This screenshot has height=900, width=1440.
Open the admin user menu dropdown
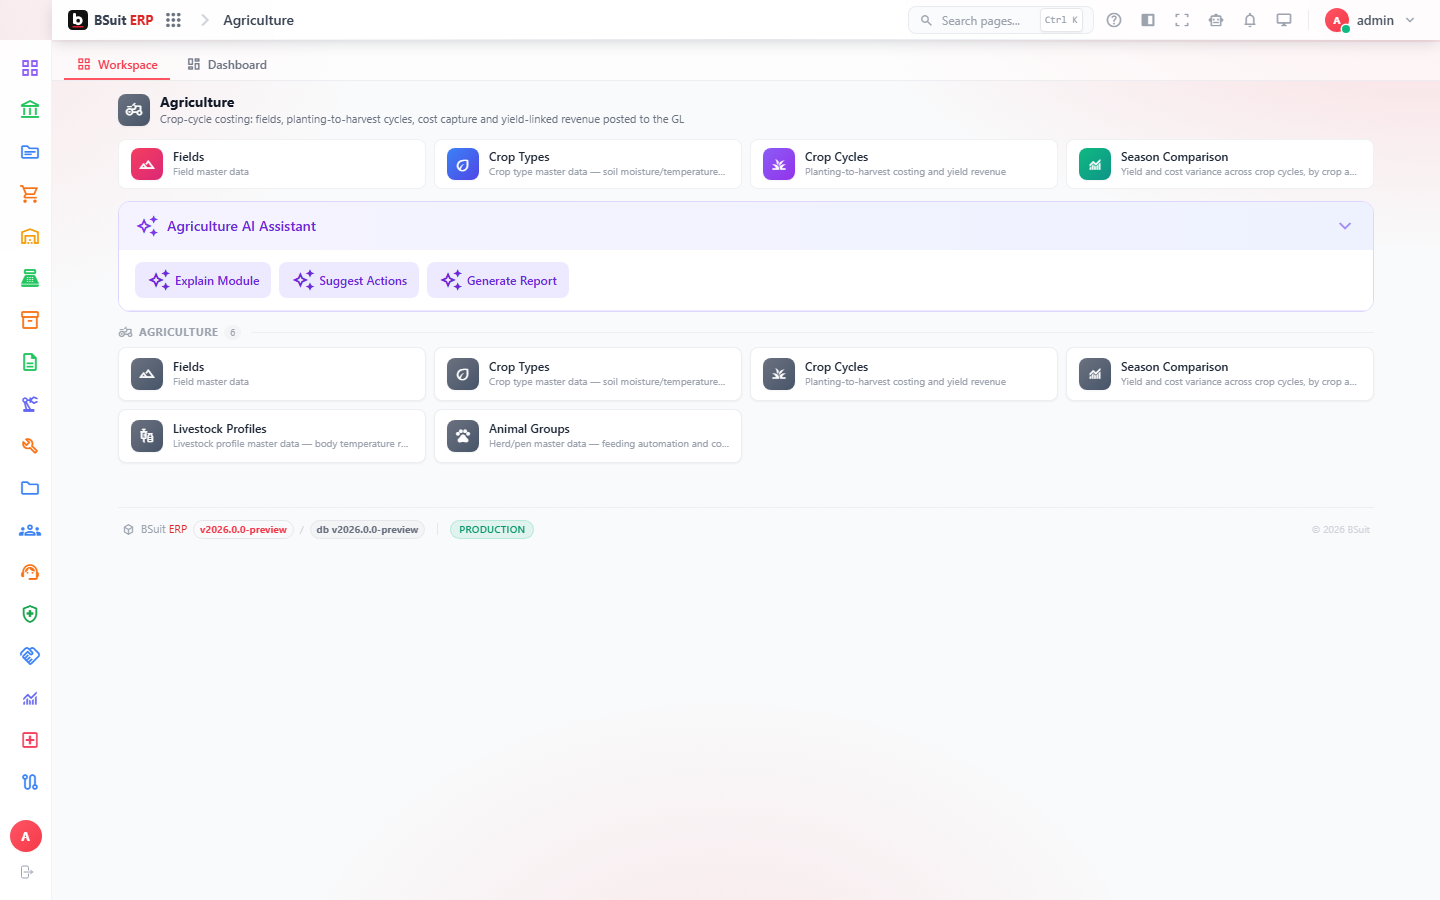(1371, 20)
